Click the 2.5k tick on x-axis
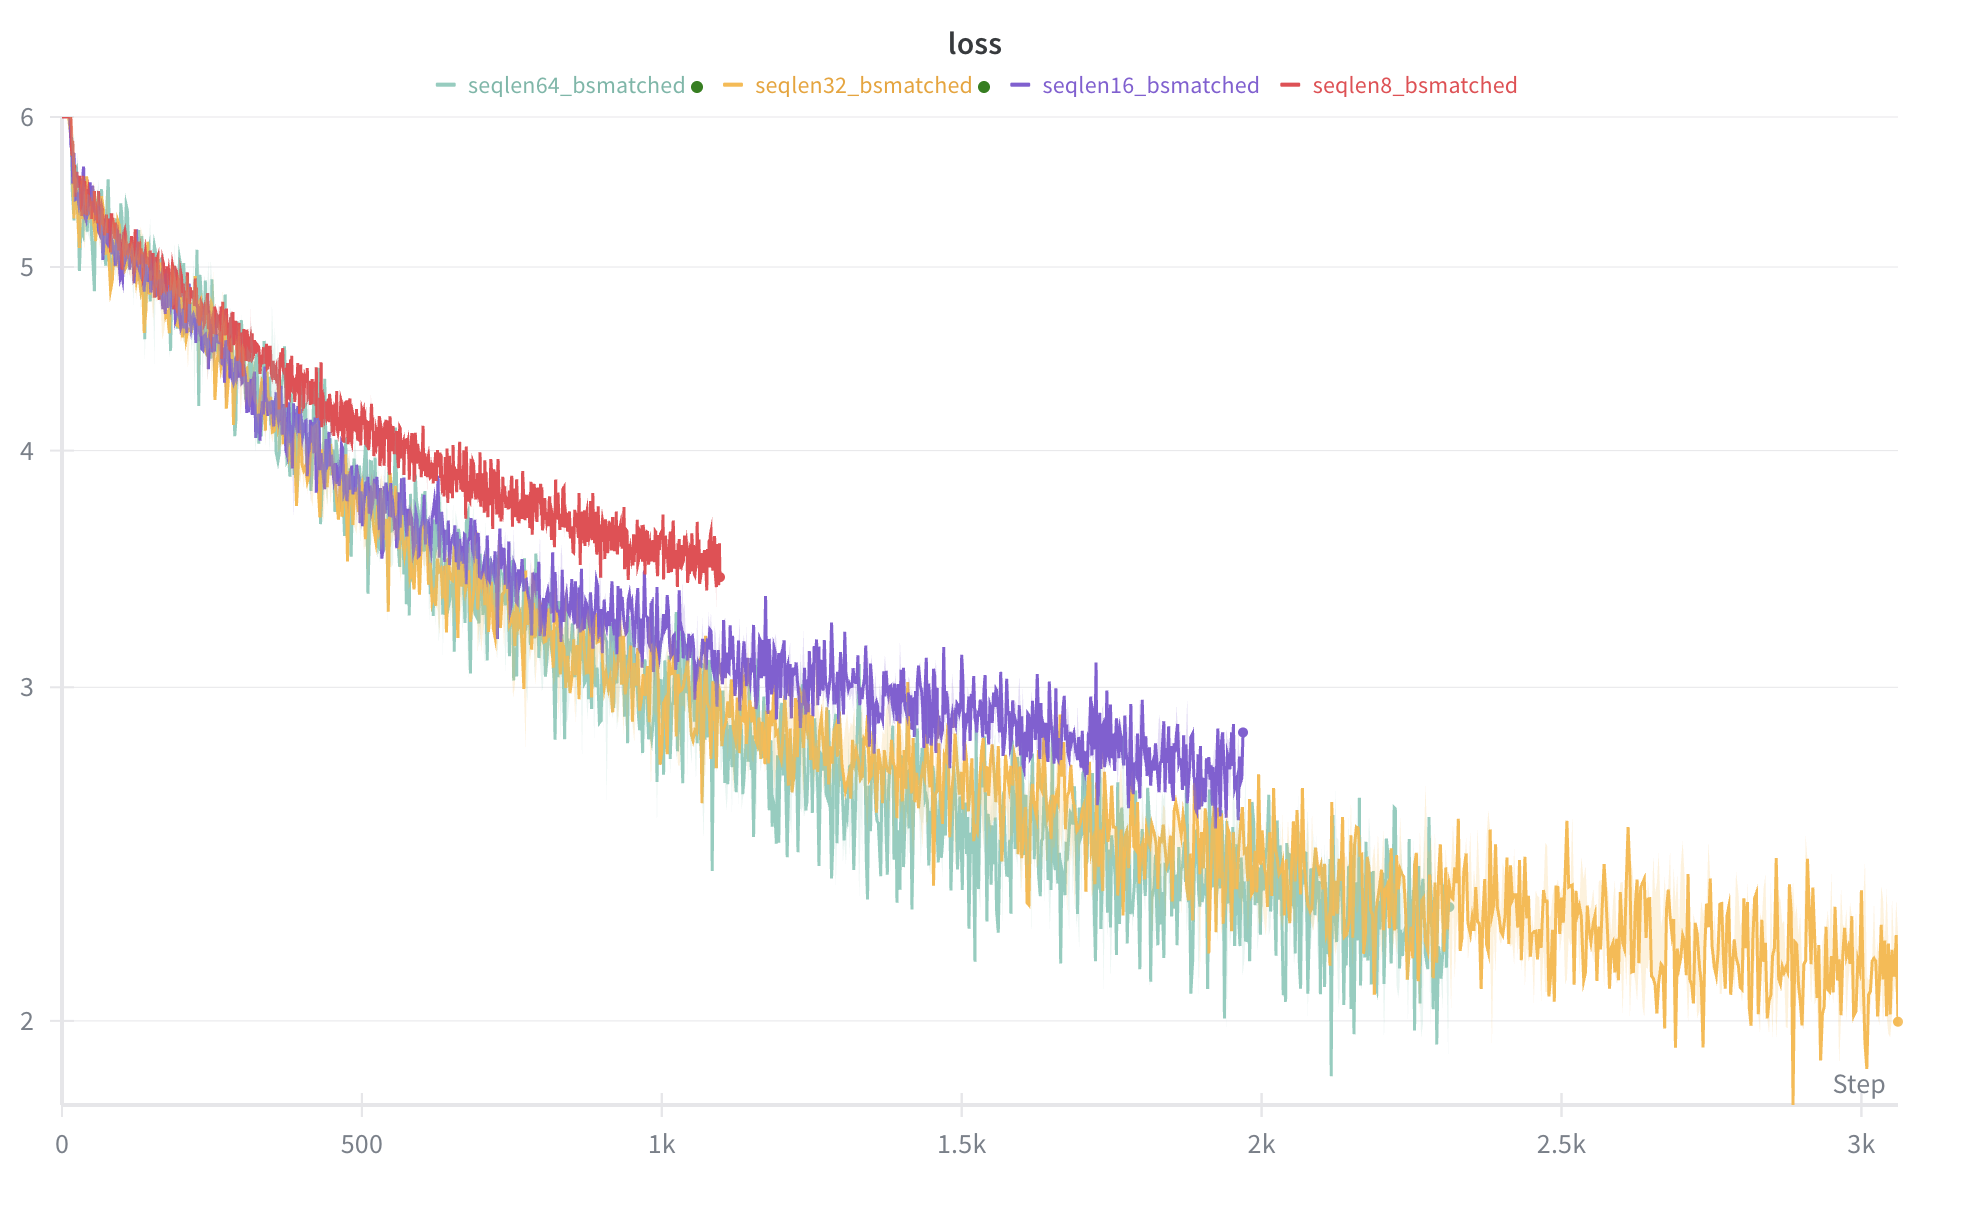 (x=1560, y=1145)
